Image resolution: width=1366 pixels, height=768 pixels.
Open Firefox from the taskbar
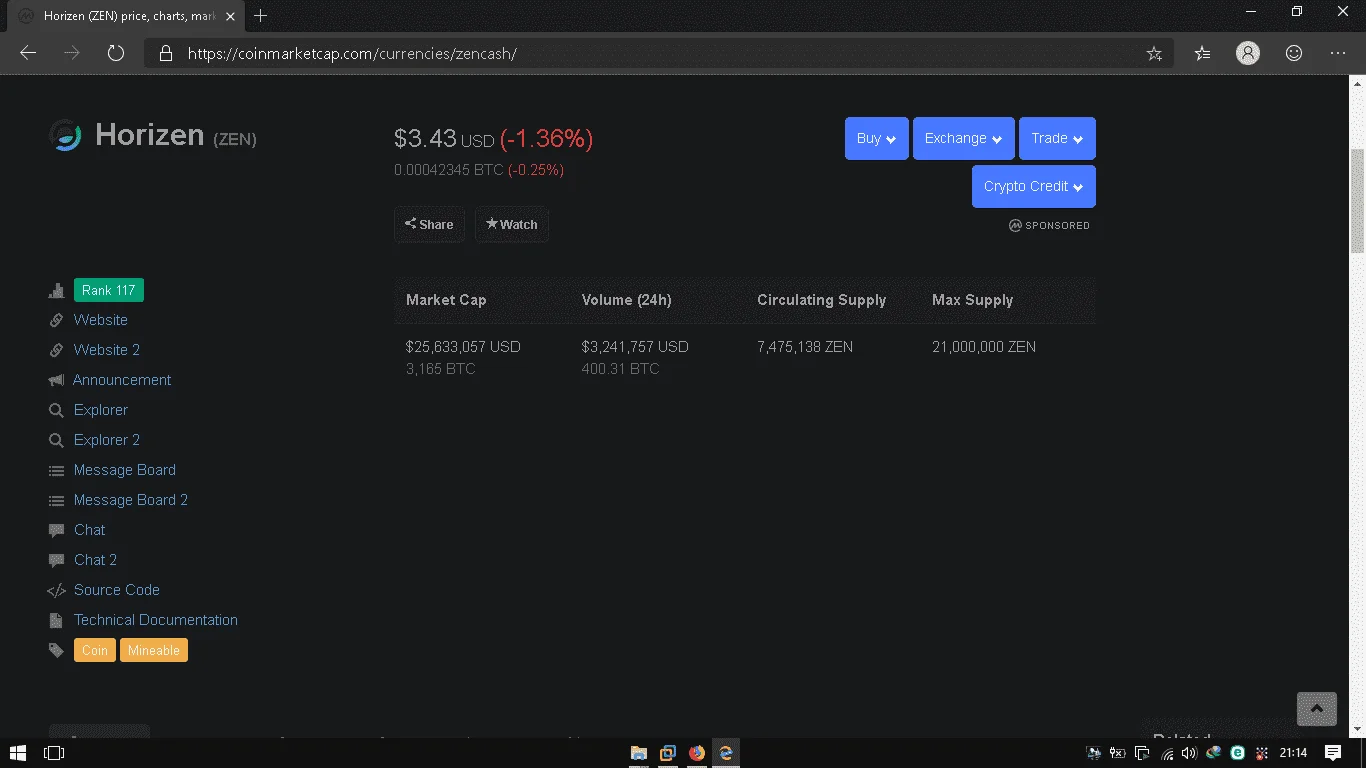[697, 753]
